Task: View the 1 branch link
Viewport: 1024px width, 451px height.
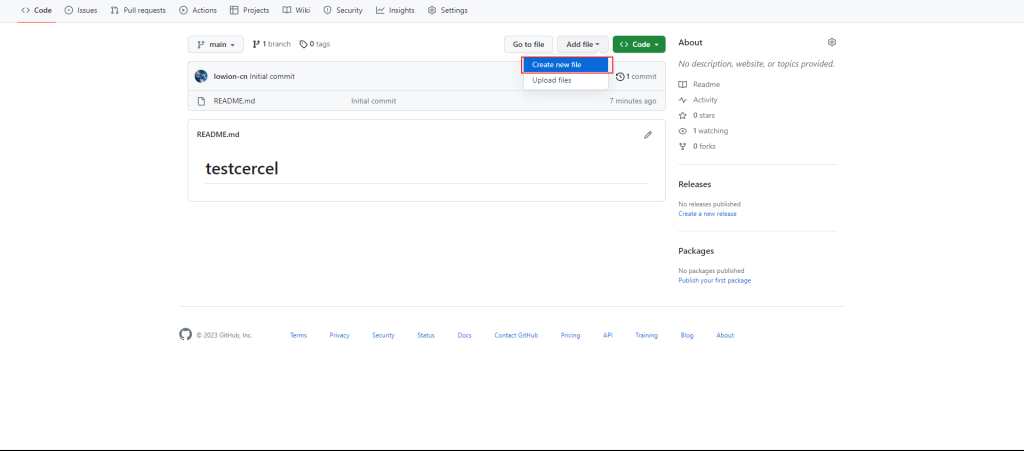Action: 272,44
